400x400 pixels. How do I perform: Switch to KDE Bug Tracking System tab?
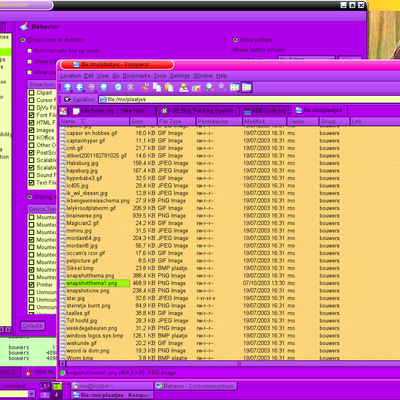197,111
